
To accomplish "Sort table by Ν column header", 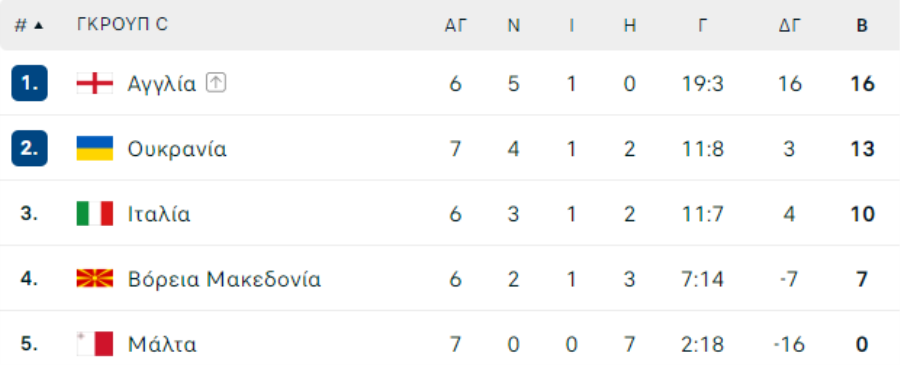I will (514, 25).
